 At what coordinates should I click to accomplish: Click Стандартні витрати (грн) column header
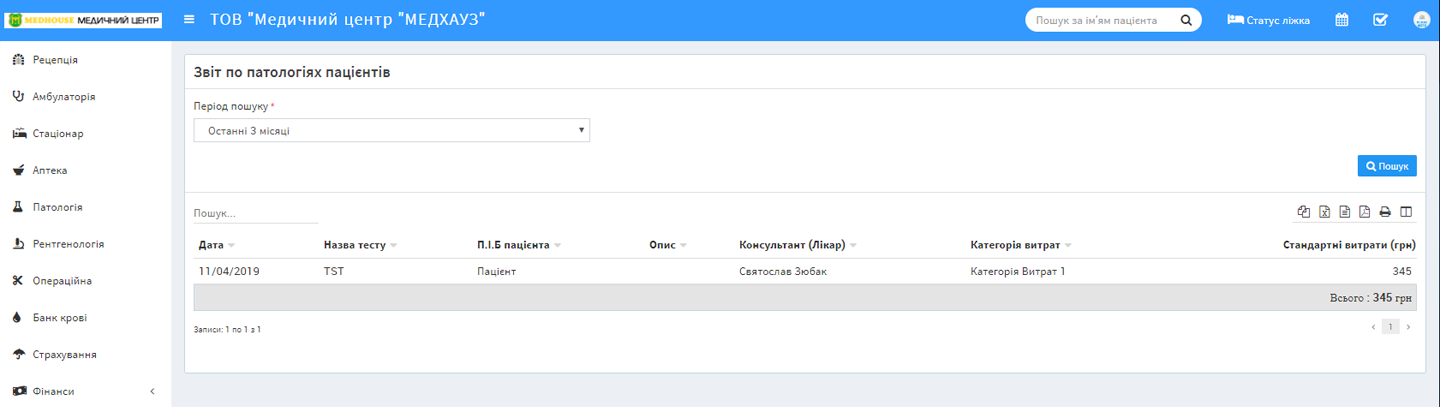click(x=1349, y=245)
